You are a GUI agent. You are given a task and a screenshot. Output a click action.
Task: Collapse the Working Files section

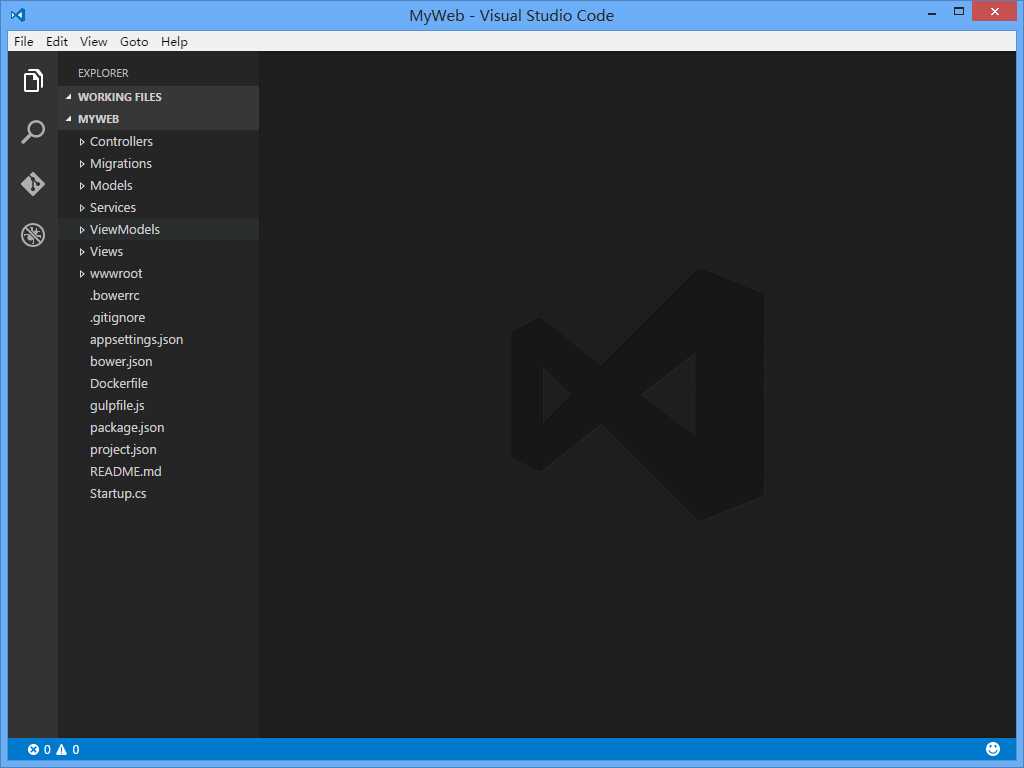(x=69, y=97)
